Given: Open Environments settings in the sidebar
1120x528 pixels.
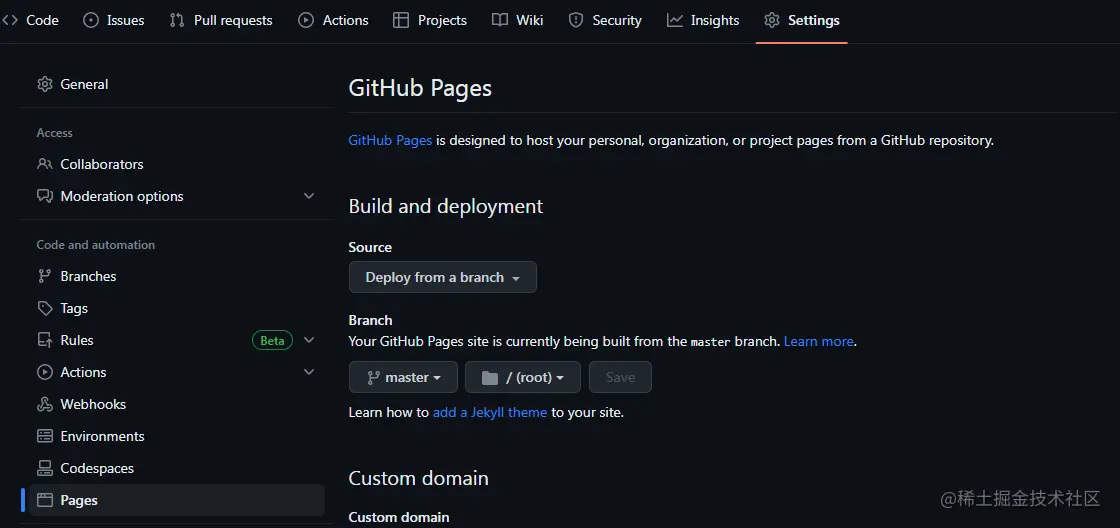Looking at the screenshot, I should click(x=174, y=436).
